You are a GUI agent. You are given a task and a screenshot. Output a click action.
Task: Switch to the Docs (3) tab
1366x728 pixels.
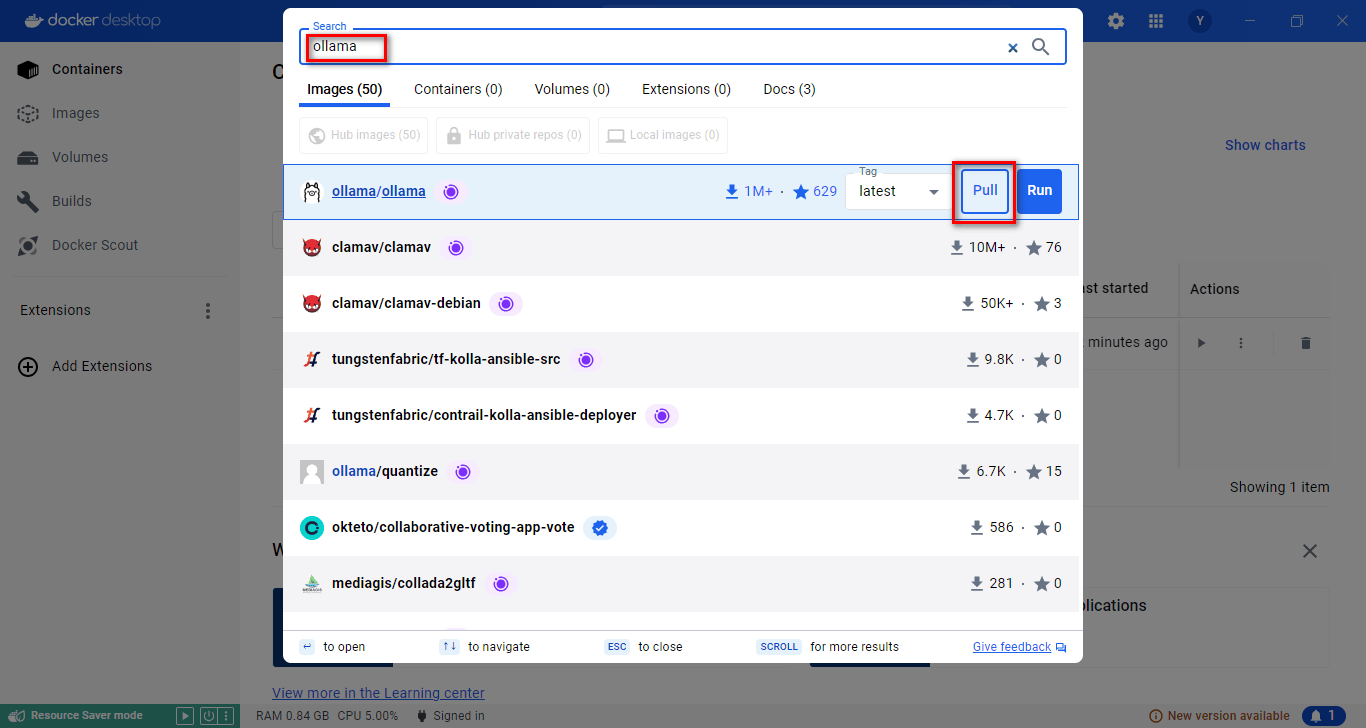(x=789, y=89)
